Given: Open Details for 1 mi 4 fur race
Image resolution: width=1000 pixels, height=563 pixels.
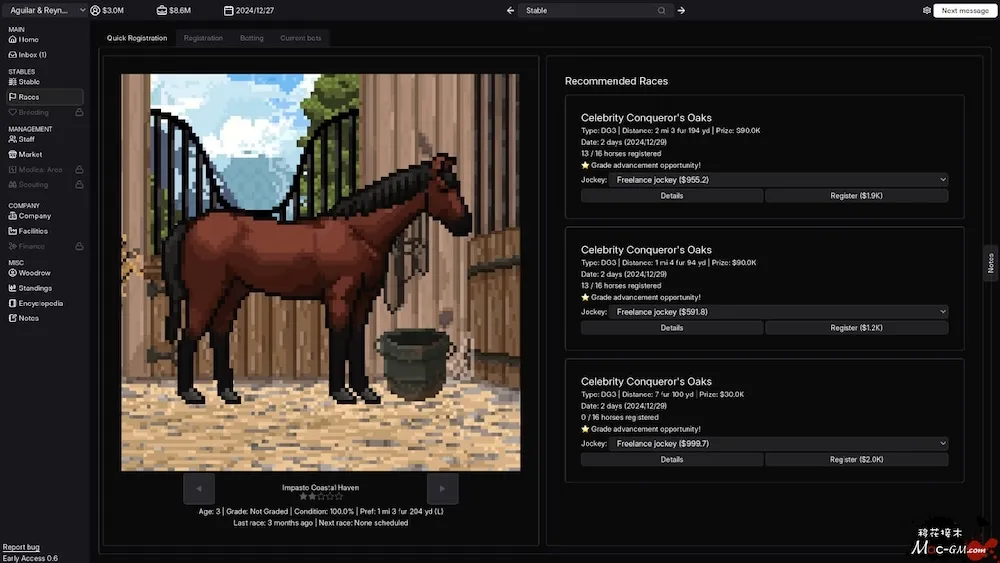Looking at the screenshot, I should (x=672, y=328).
